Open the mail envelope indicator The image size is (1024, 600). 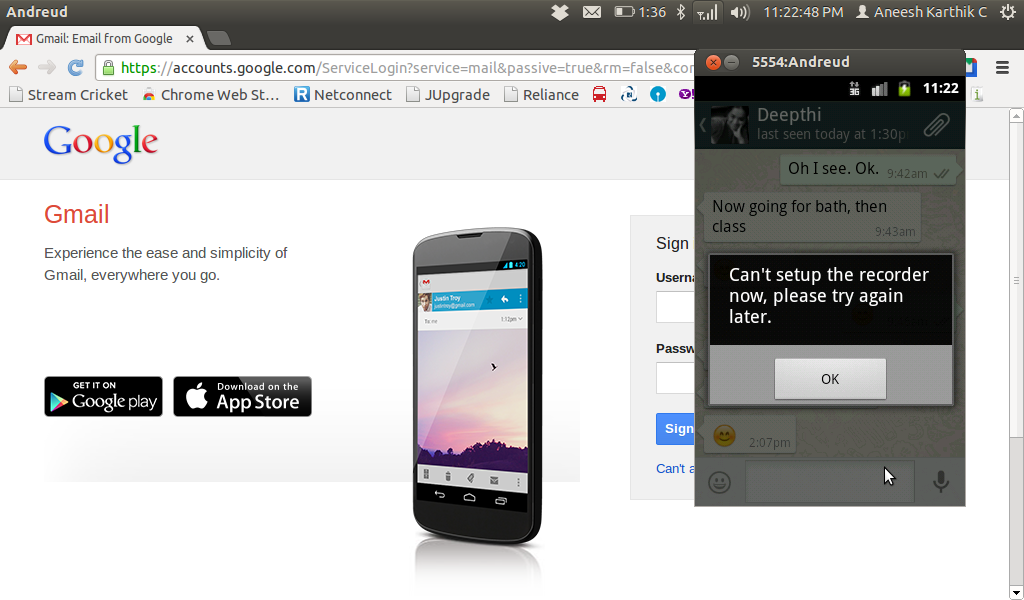[592, 12]
